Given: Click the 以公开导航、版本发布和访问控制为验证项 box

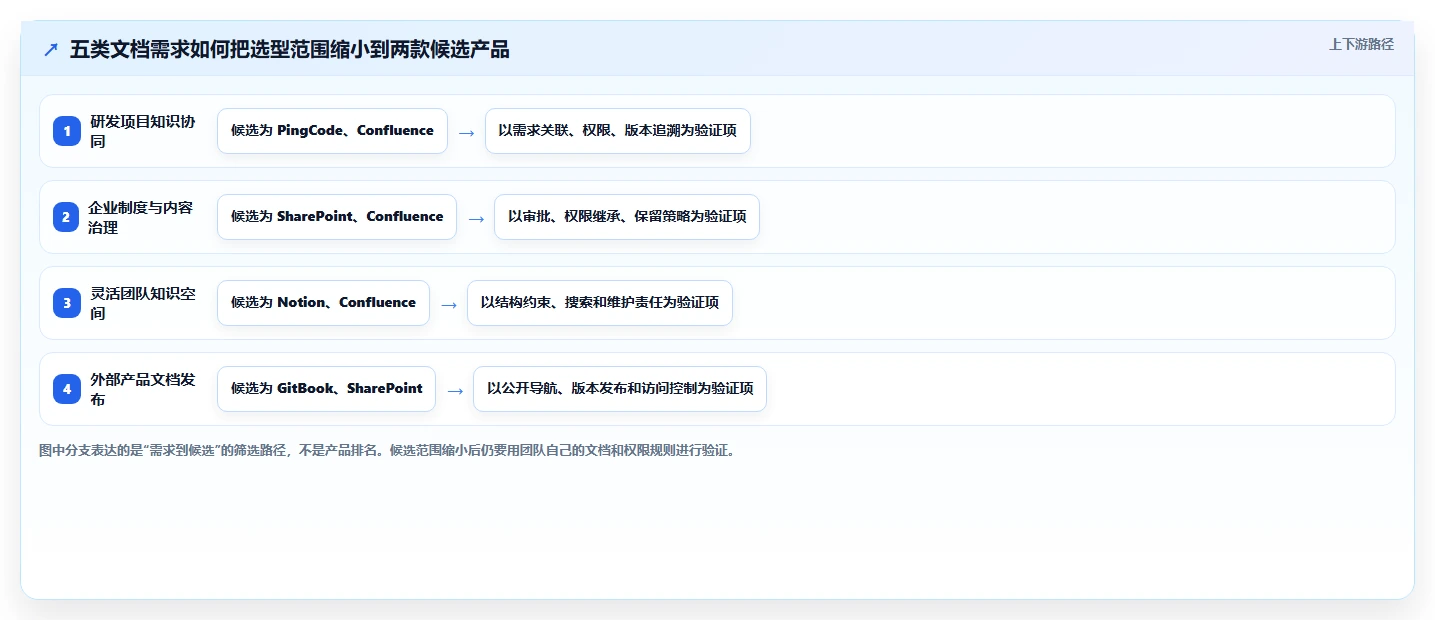Looking at the screenshot, I should tap(620, 389).
